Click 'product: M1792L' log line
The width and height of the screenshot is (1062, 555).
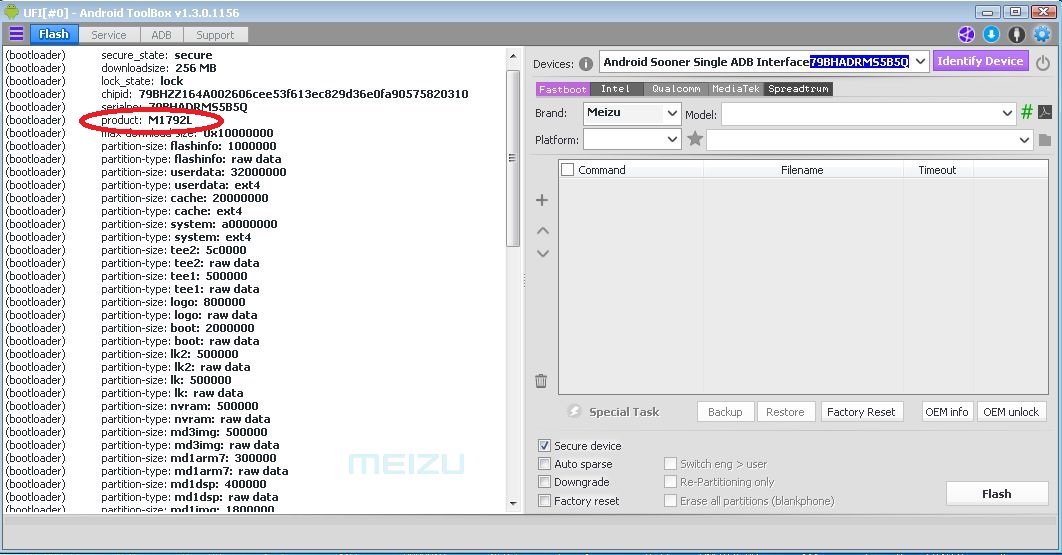[146, 120]
